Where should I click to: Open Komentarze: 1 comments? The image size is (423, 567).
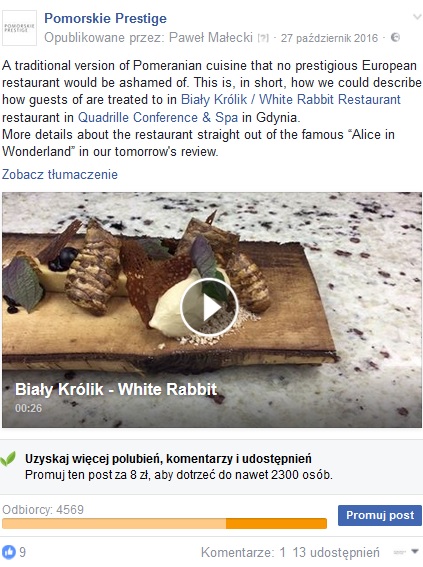coord(243,552)
